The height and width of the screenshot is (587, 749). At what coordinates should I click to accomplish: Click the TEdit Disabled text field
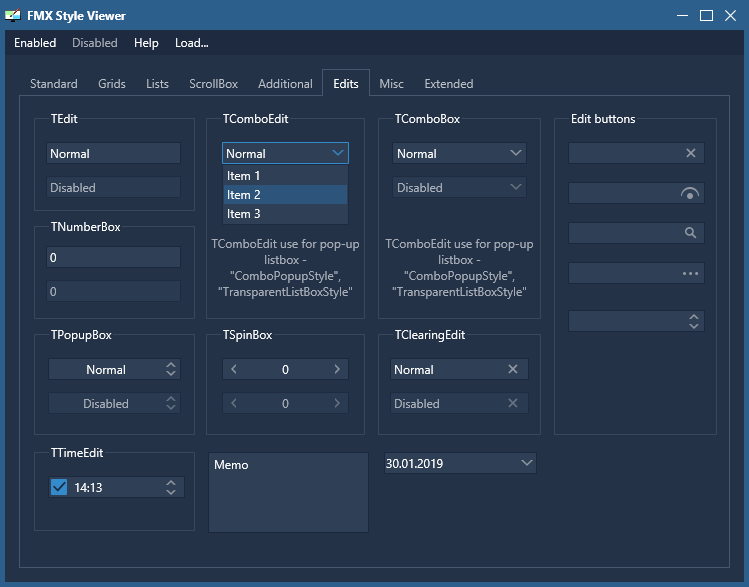coord(113,187)
